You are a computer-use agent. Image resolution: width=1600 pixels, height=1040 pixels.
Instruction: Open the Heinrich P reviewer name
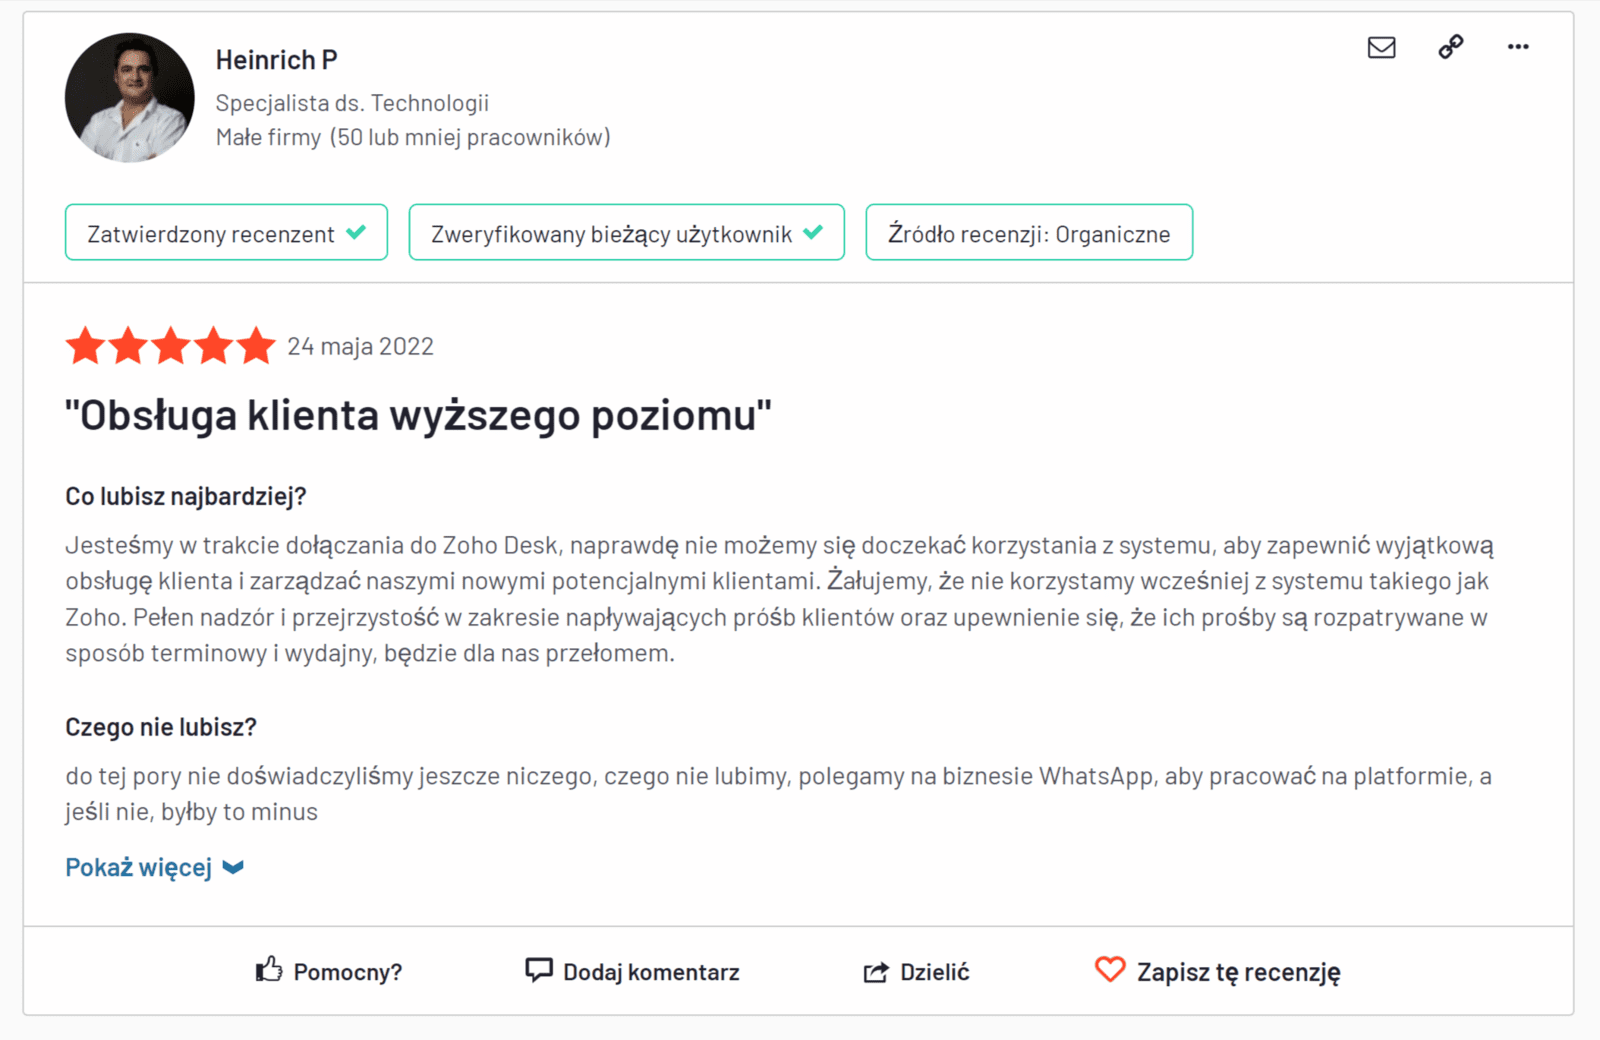tap(276, 60)
